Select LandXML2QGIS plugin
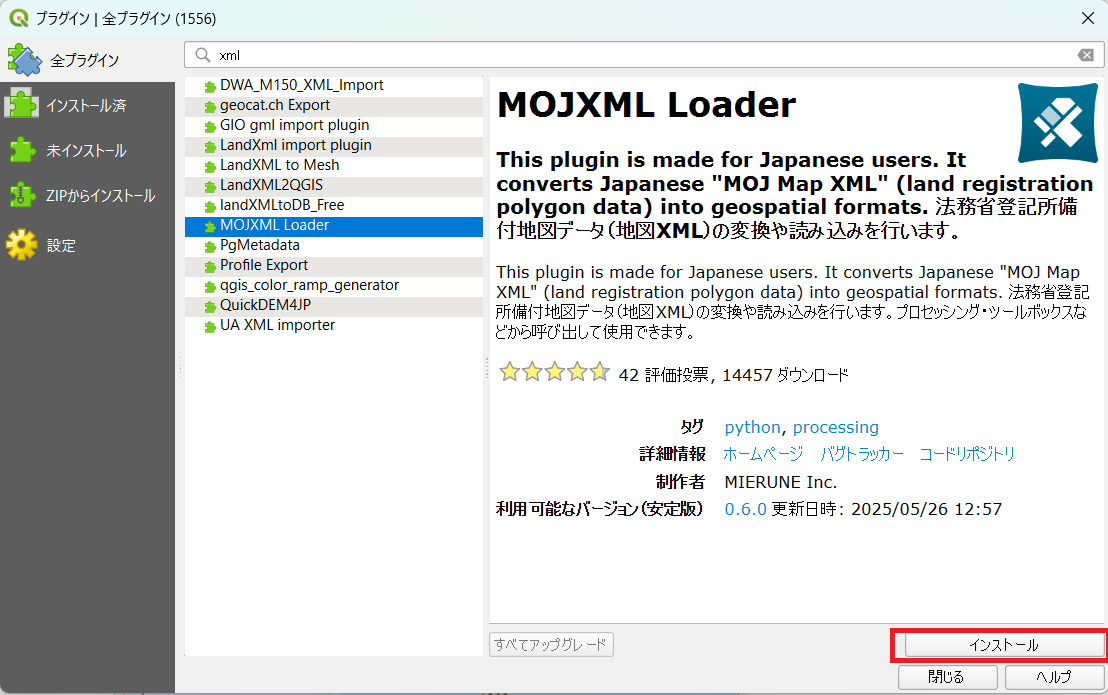 tap(334, 185)
